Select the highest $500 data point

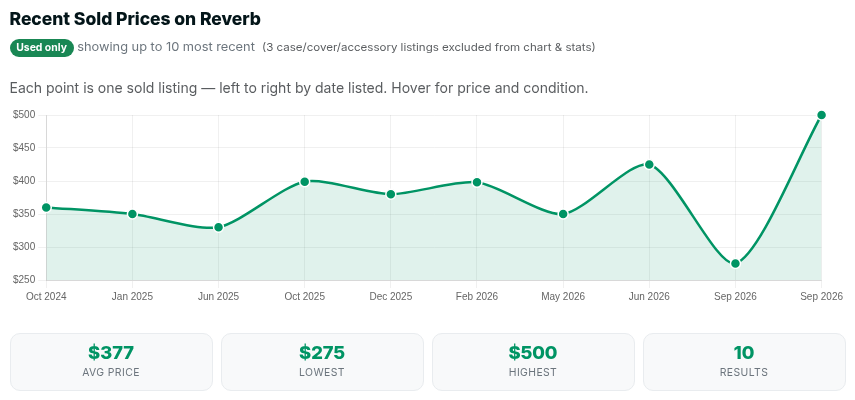[821, 115]
